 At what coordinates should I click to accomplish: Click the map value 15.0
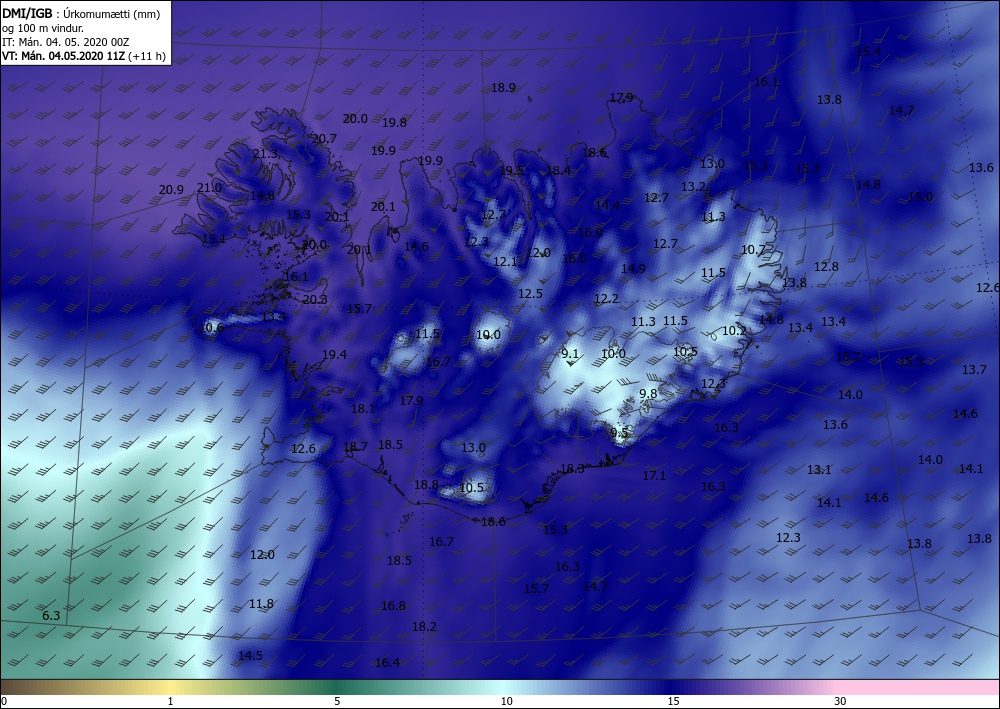tap(920, 196)
